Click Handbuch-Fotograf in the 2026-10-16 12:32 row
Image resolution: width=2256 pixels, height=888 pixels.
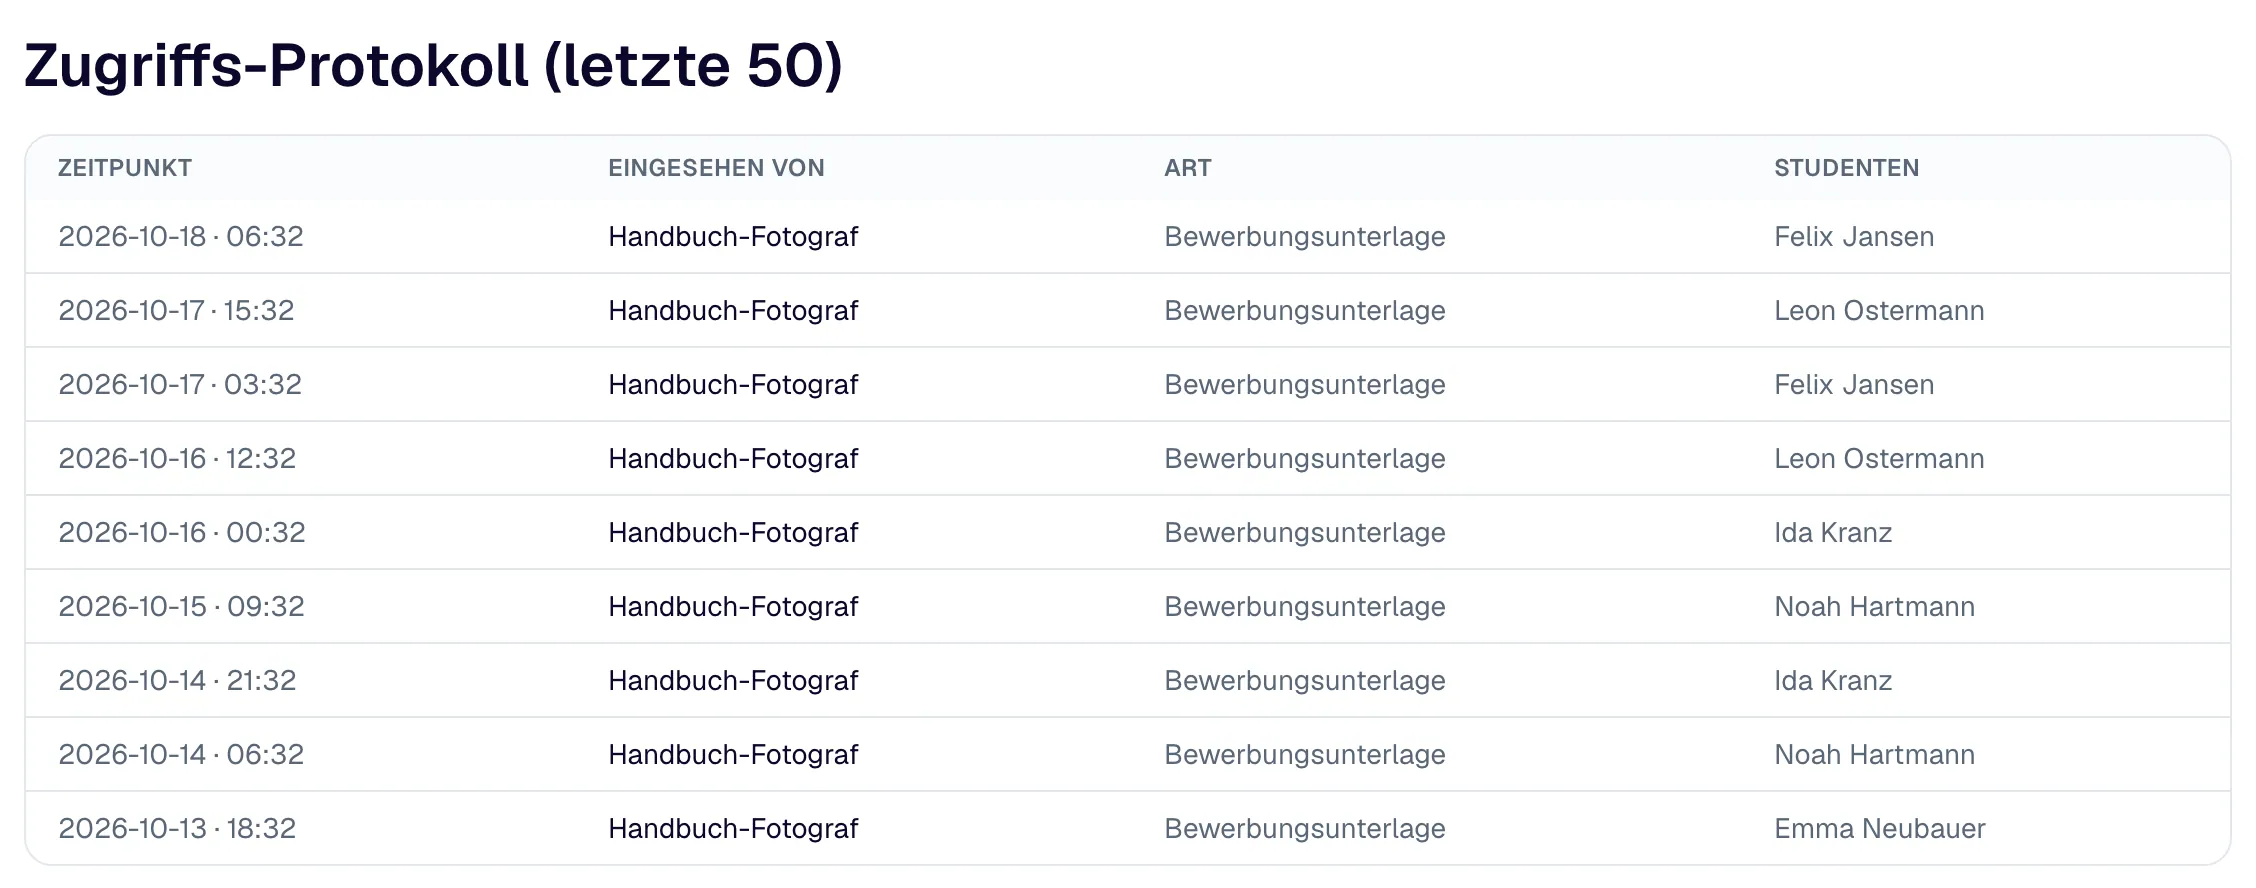[733, 459]
